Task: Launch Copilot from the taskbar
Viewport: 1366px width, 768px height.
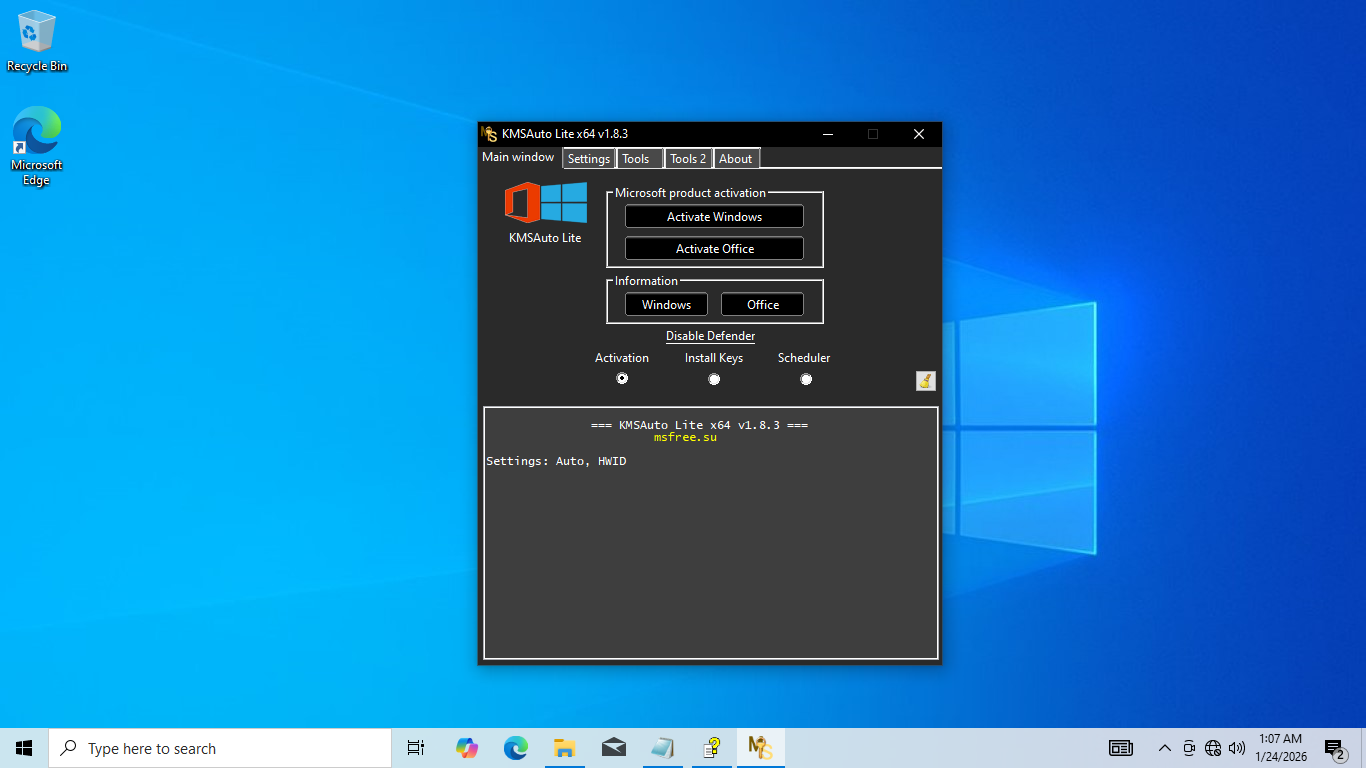Action: click(466, 748)
